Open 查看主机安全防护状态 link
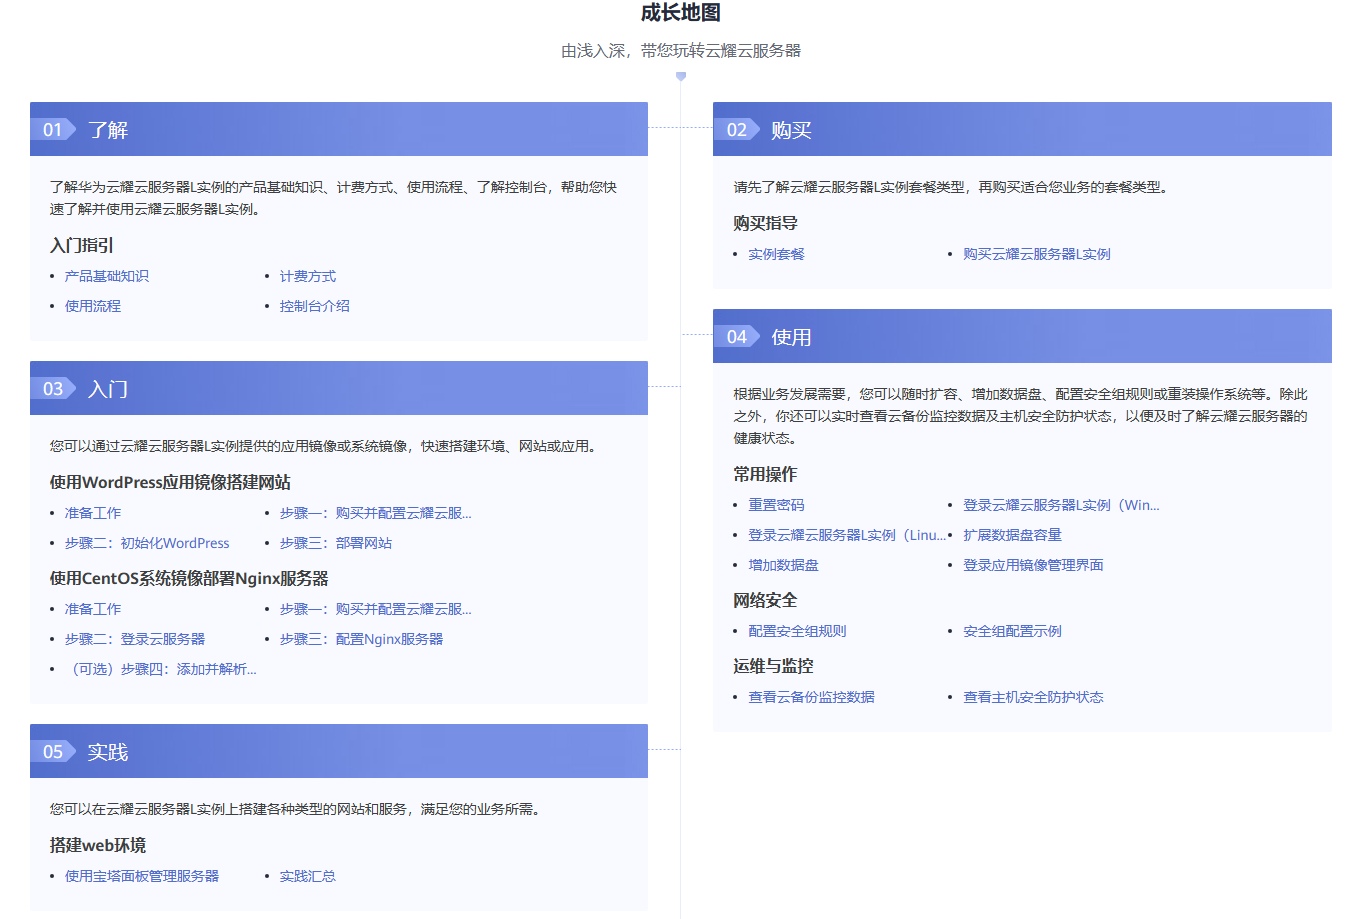 click(x=1033, y=697)
